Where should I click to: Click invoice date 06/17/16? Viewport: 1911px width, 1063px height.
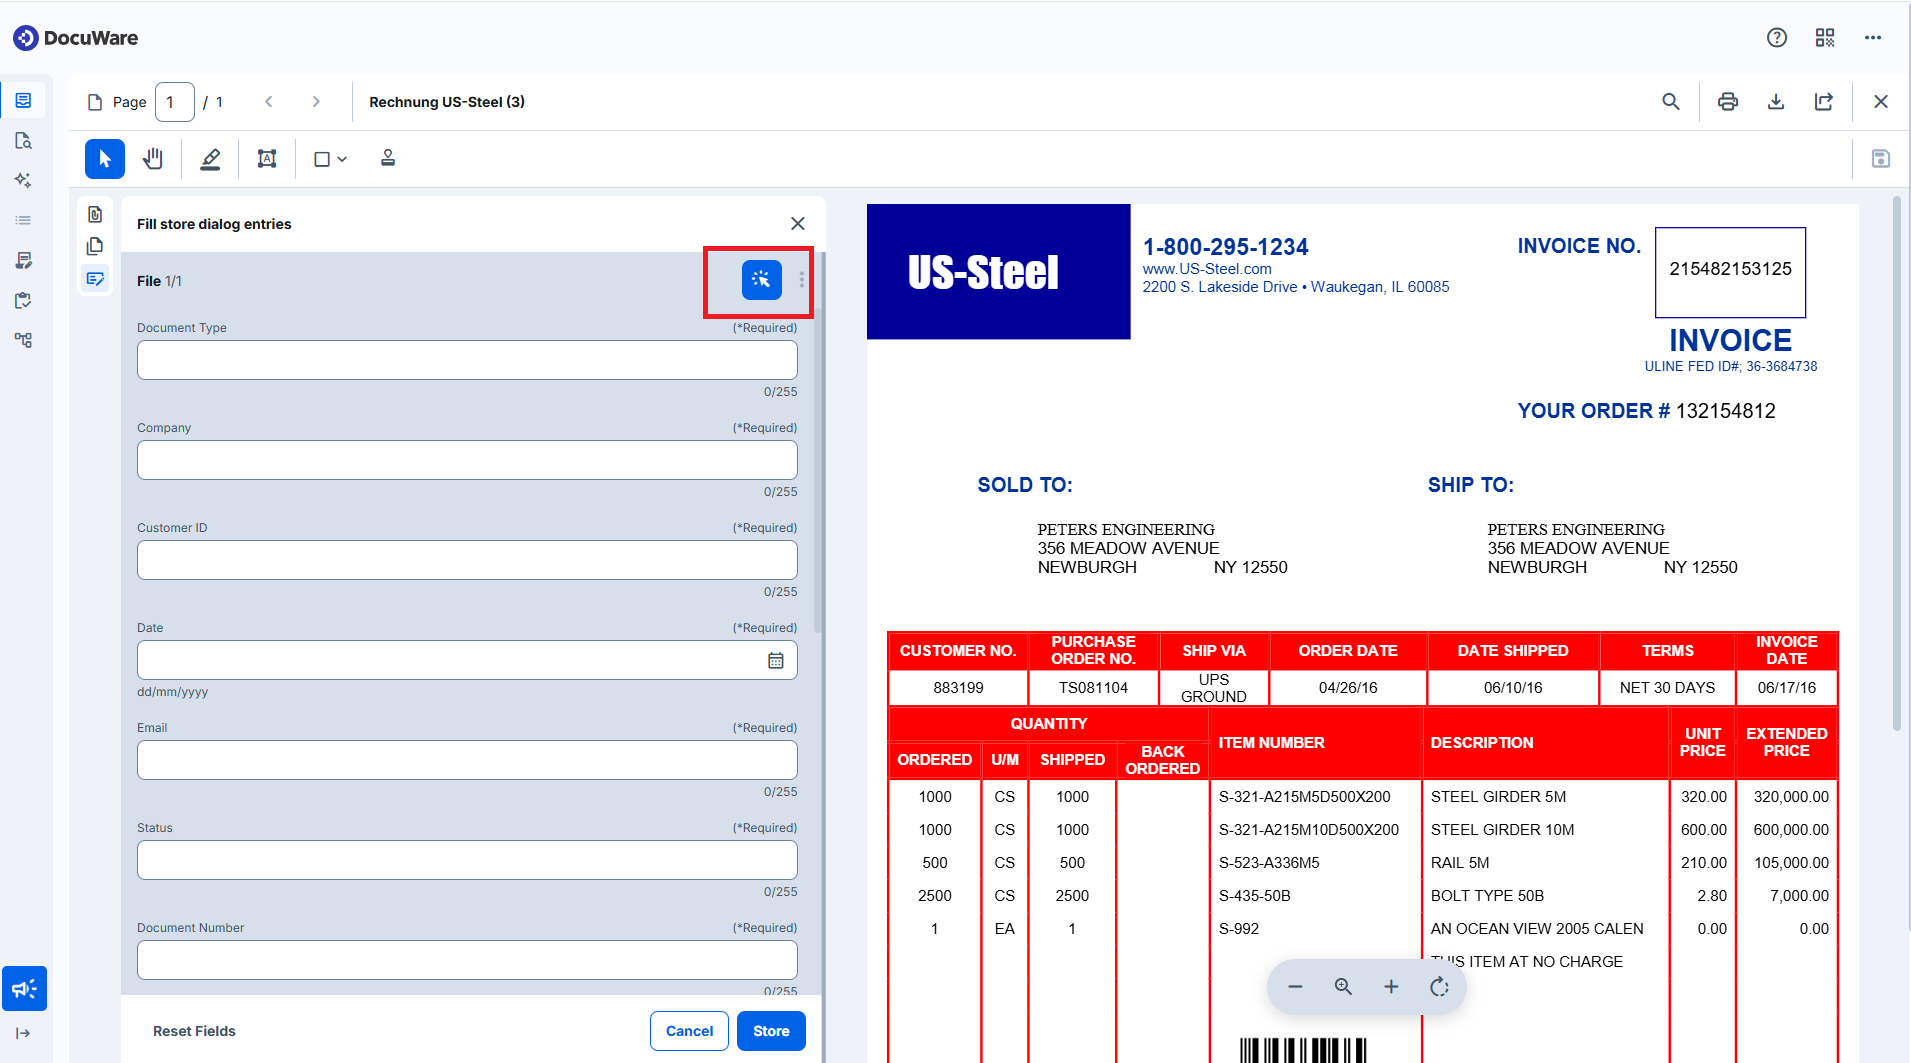click(1786, 688)
